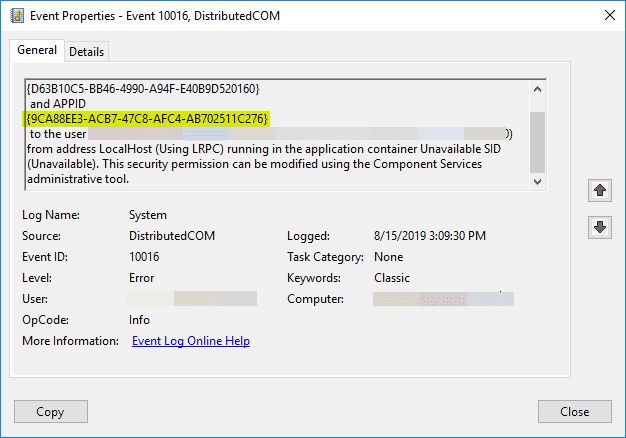Click the next event down arrow button

click(x=600, y=227)
